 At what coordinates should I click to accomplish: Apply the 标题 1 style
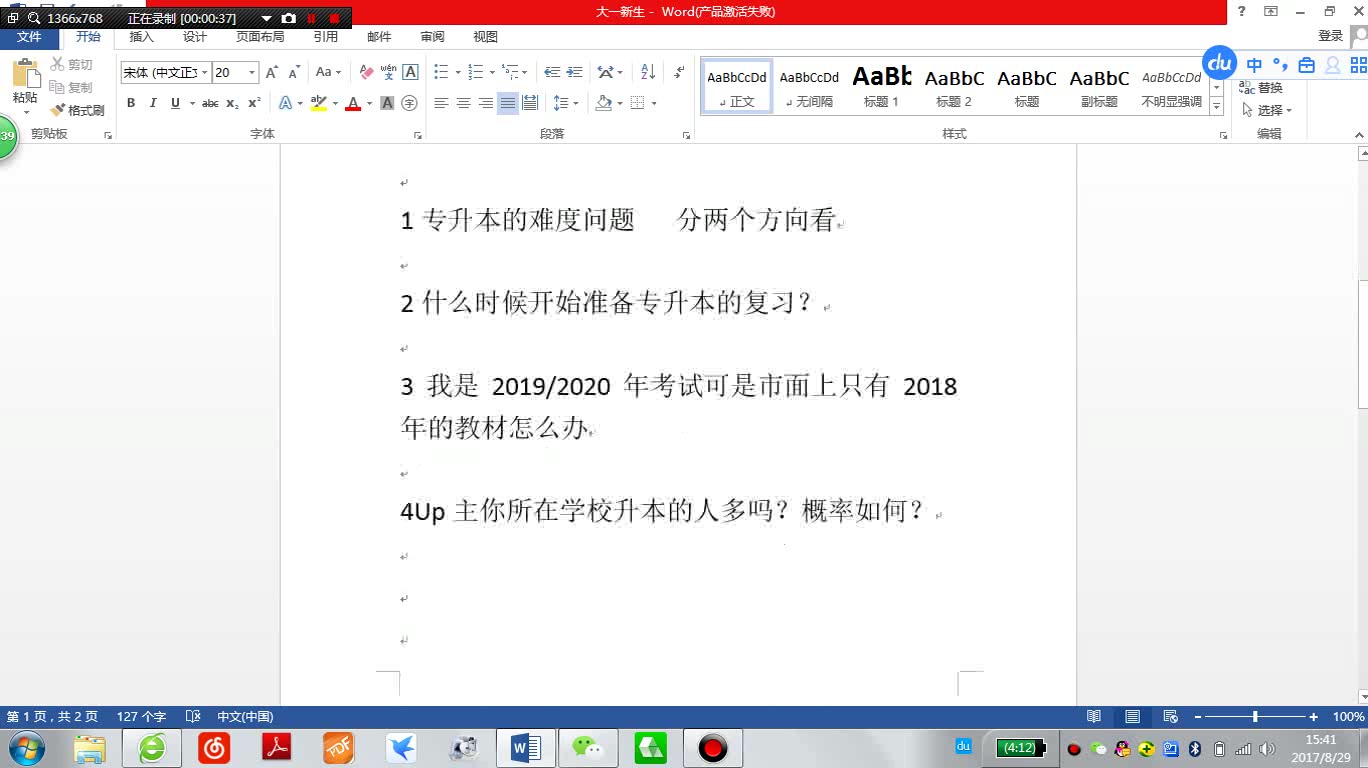pos(881,86)
